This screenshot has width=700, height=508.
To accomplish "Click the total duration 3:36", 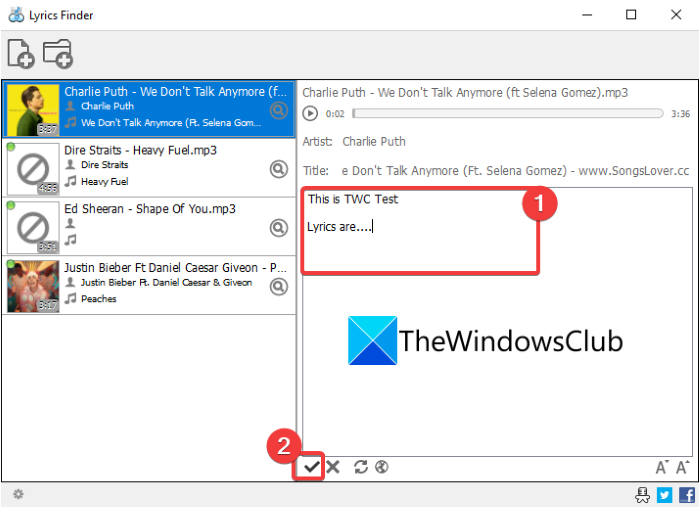I will tap(680, 114).
